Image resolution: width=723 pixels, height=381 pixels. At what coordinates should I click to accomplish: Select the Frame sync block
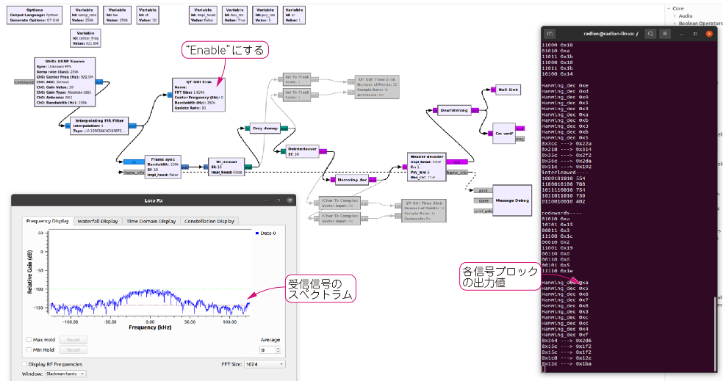point(163,167)
